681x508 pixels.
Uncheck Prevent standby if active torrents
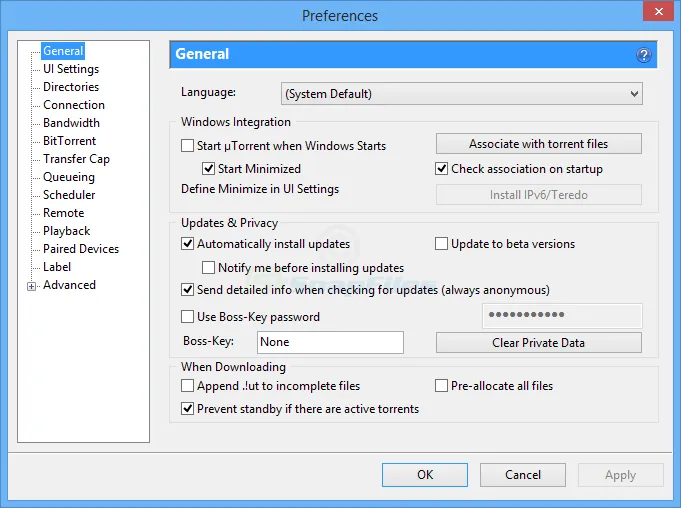pos(187,409)
